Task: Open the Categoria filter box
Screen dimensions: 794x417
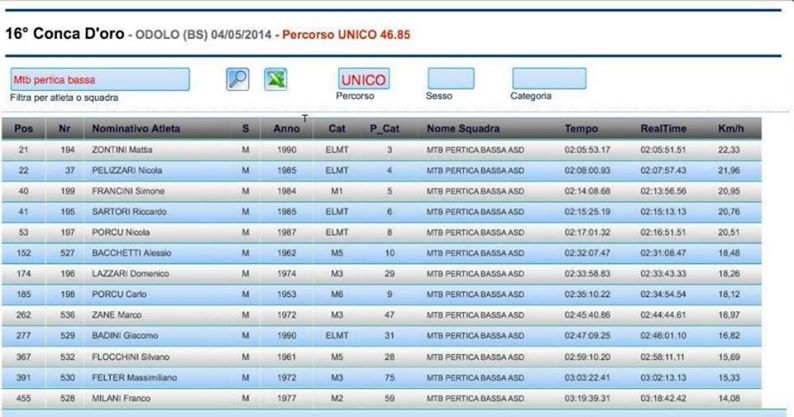Action: [549, 79]
